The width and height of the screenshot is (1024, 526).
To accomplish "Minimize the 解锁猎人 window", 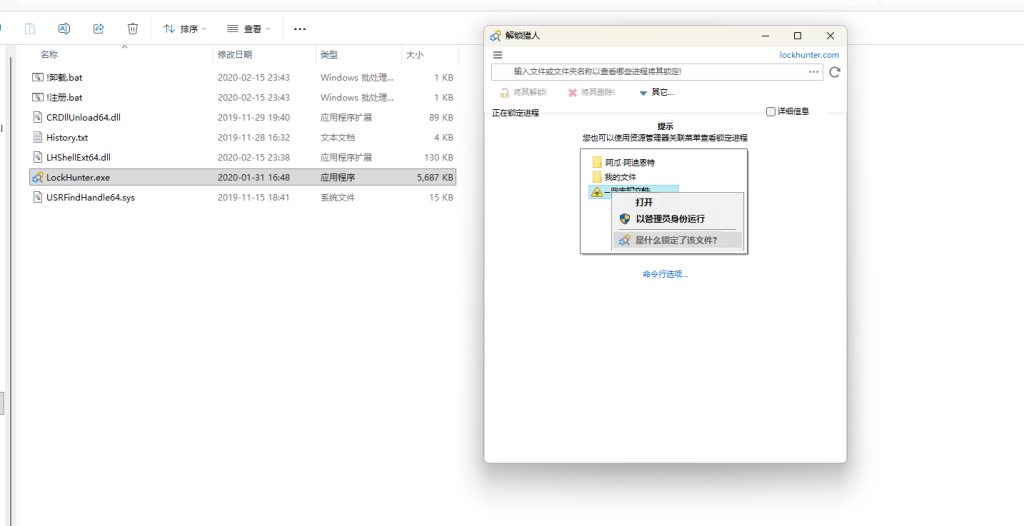I will pyautogui.click(x=765, y=36).
